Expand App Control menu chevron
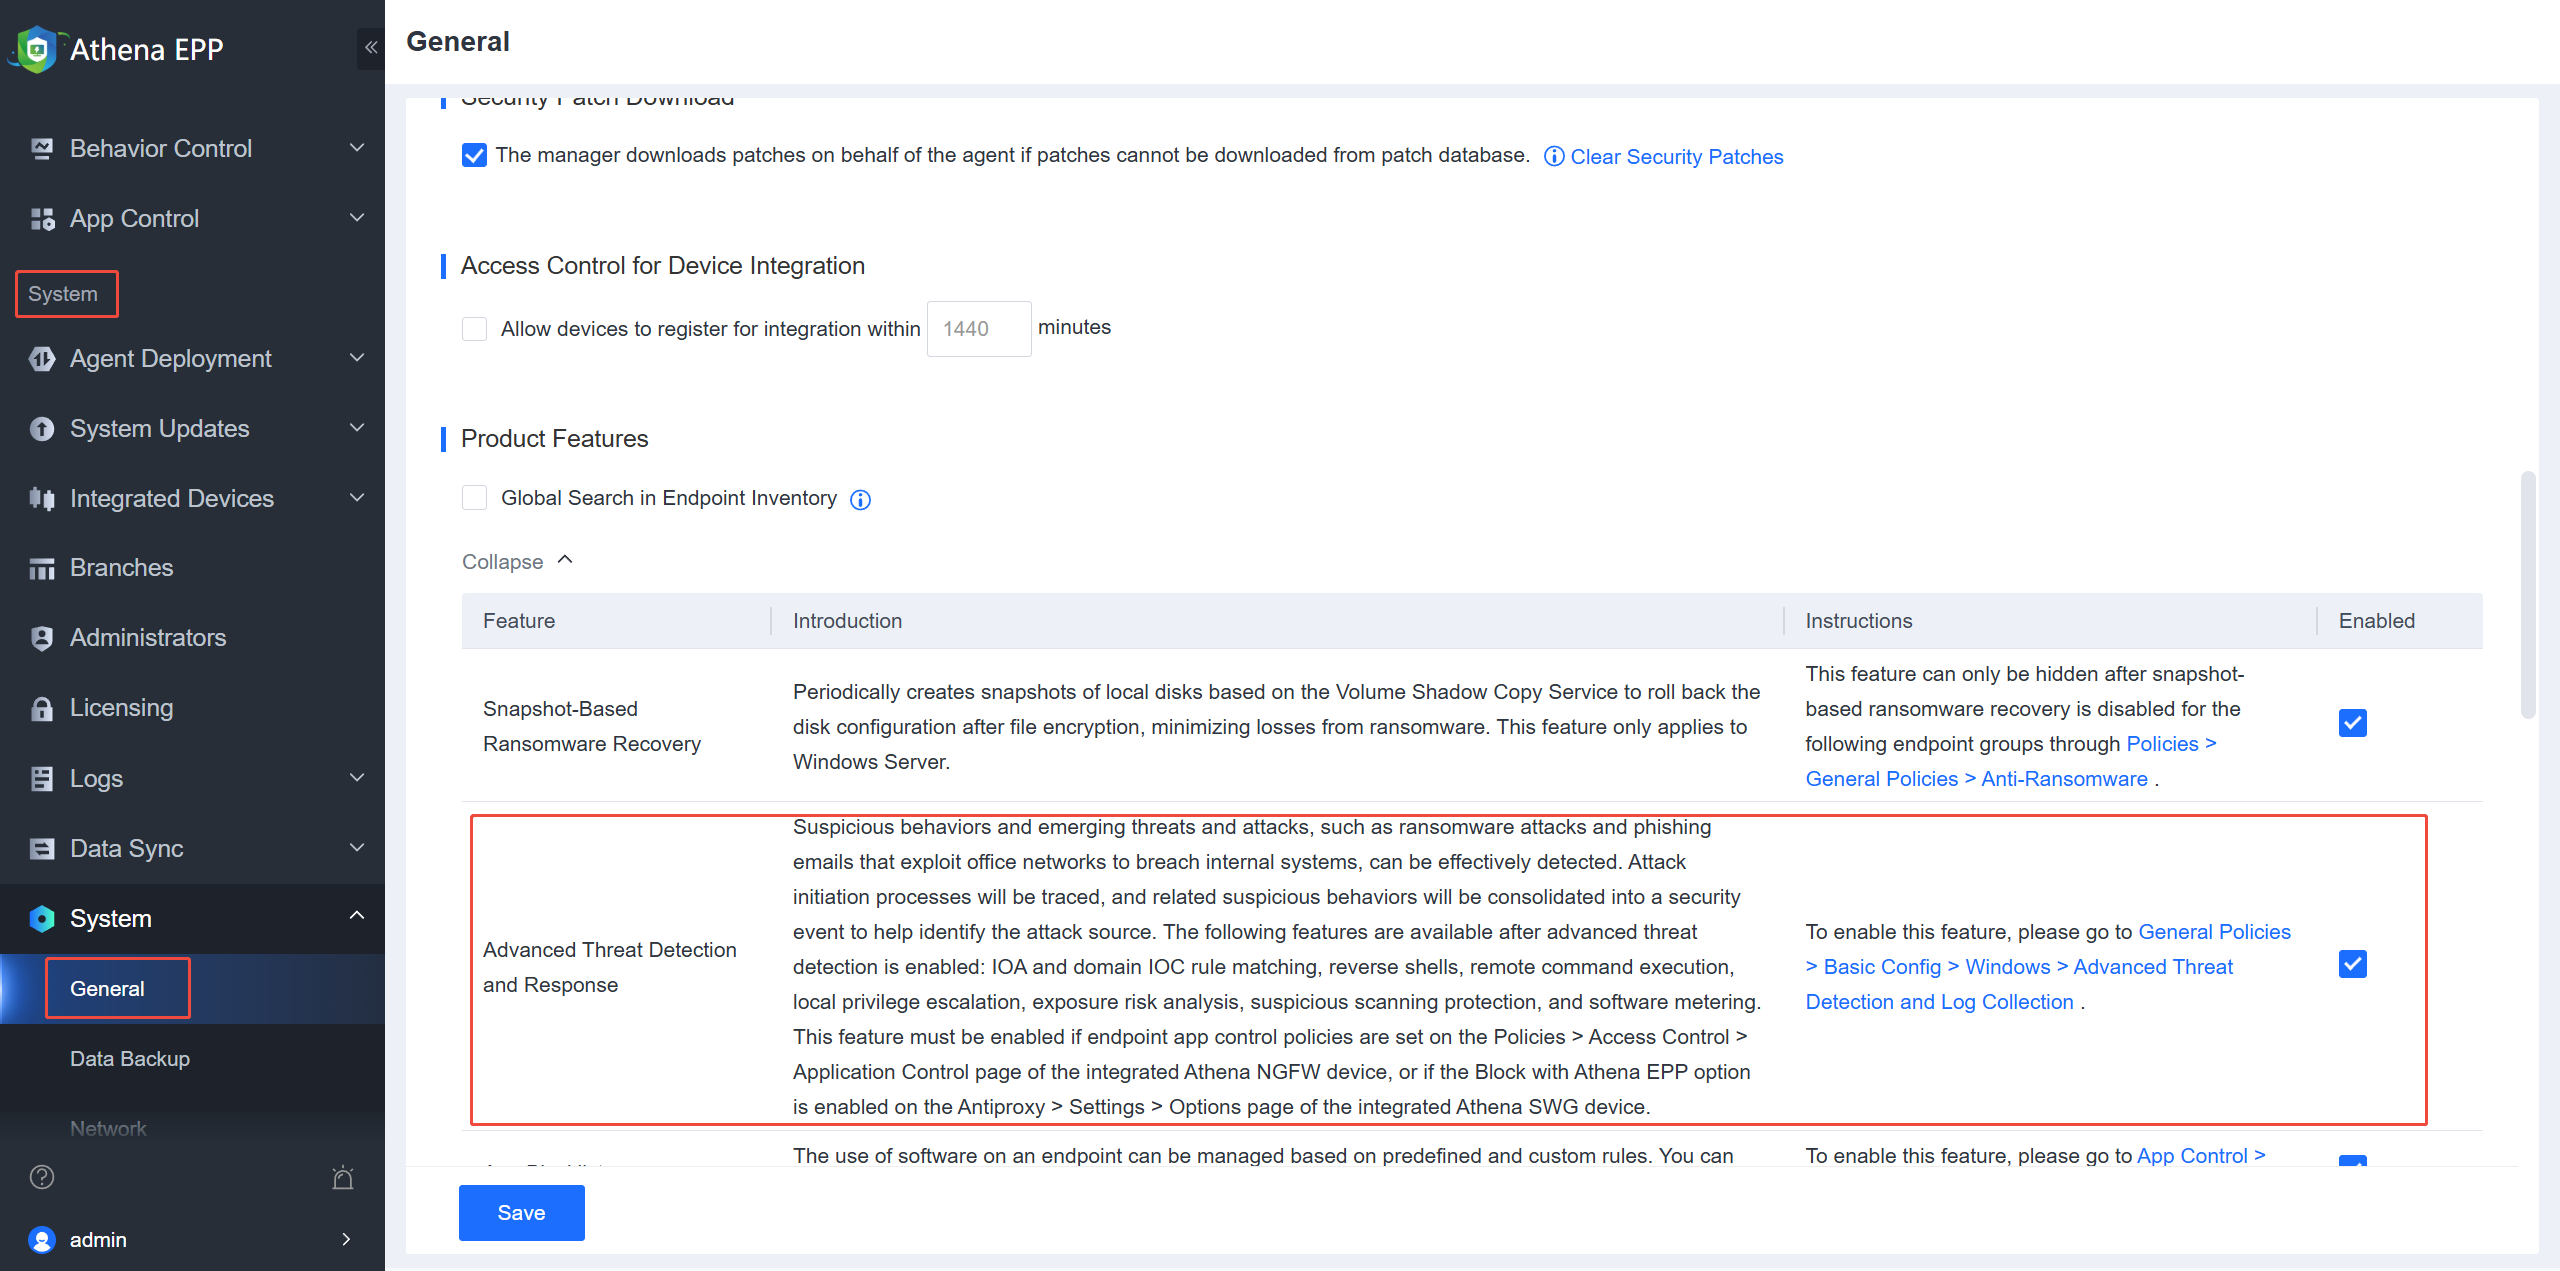The height and width of the screenshot is (1271, 2560). [357, 218]
